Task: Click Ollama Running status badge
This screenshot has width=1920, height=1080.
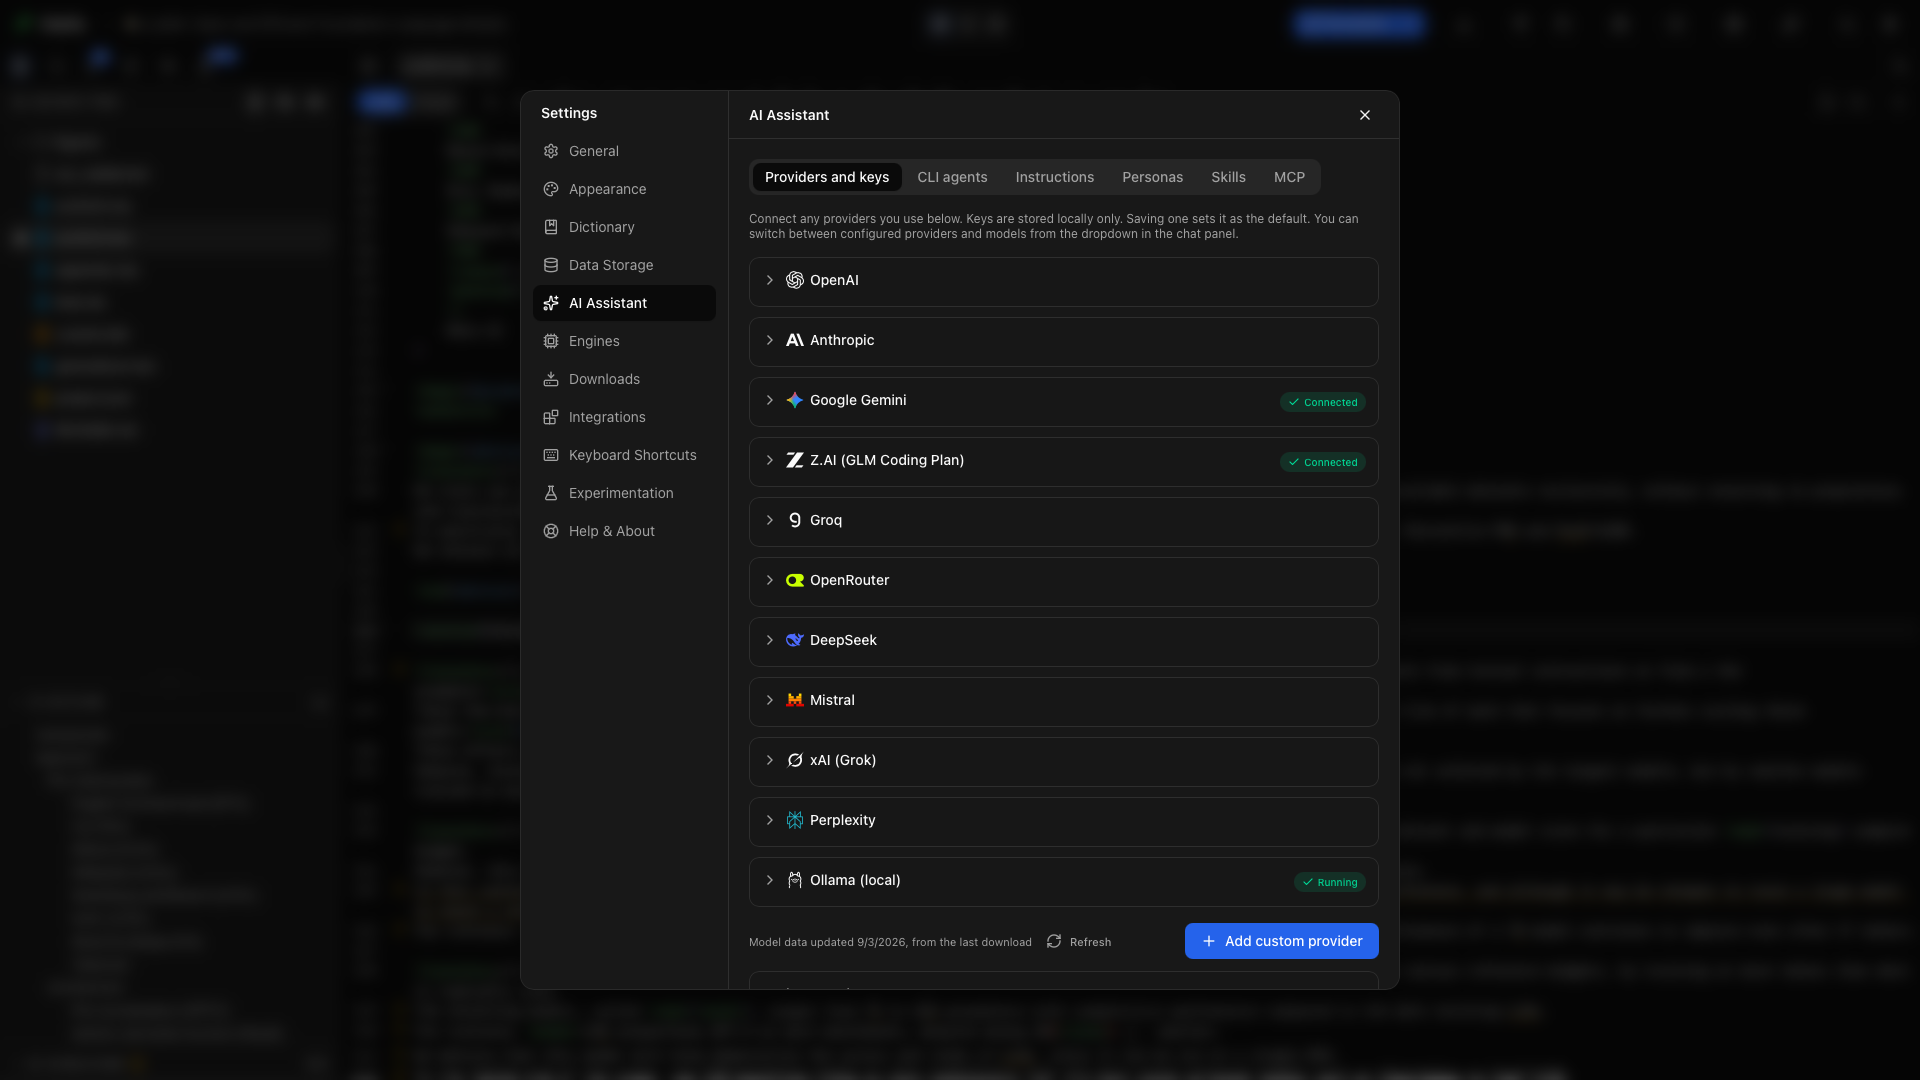Action: coord(1330,882)
